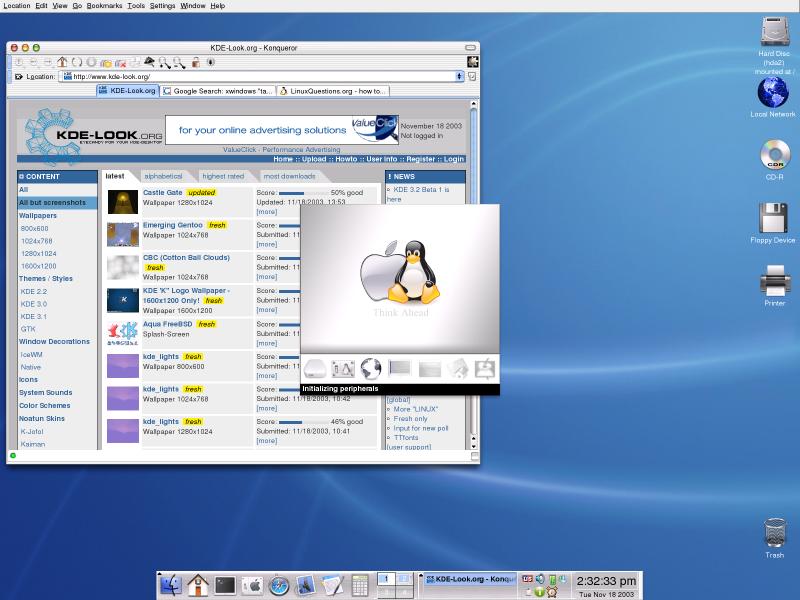This screenshot has width=800, height=600.
Task: Launch the terminal from the panel
Action: [x=225, y=585]
